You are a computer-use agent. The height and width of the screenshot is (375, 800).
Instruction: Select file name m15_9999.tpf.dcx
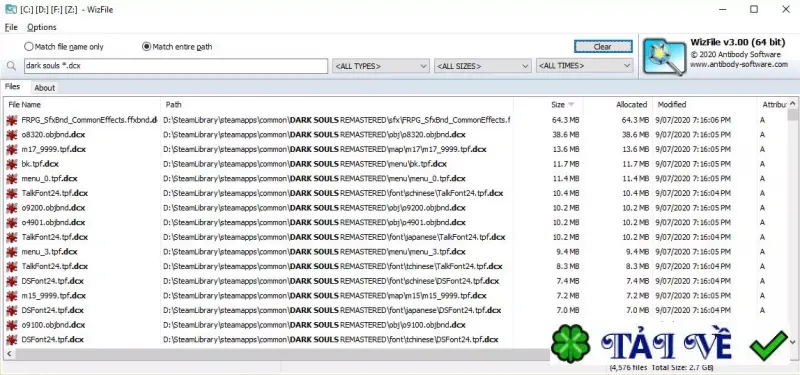pos(54,295)
